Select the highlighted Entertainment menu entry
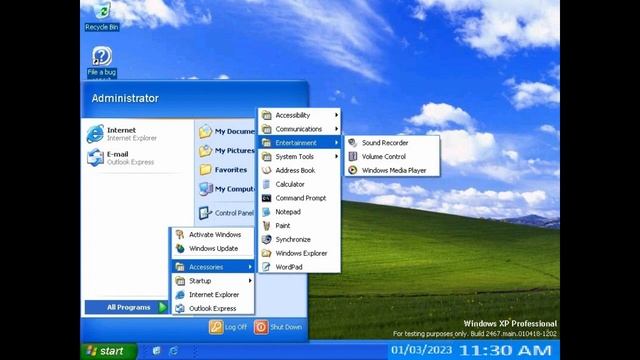Viewport: 640px width, 360px height. (299, 143)
